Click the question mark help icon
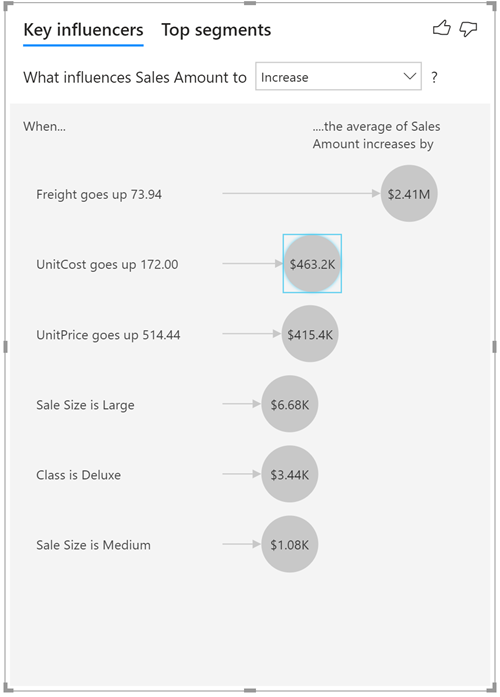 coord(434,77)
